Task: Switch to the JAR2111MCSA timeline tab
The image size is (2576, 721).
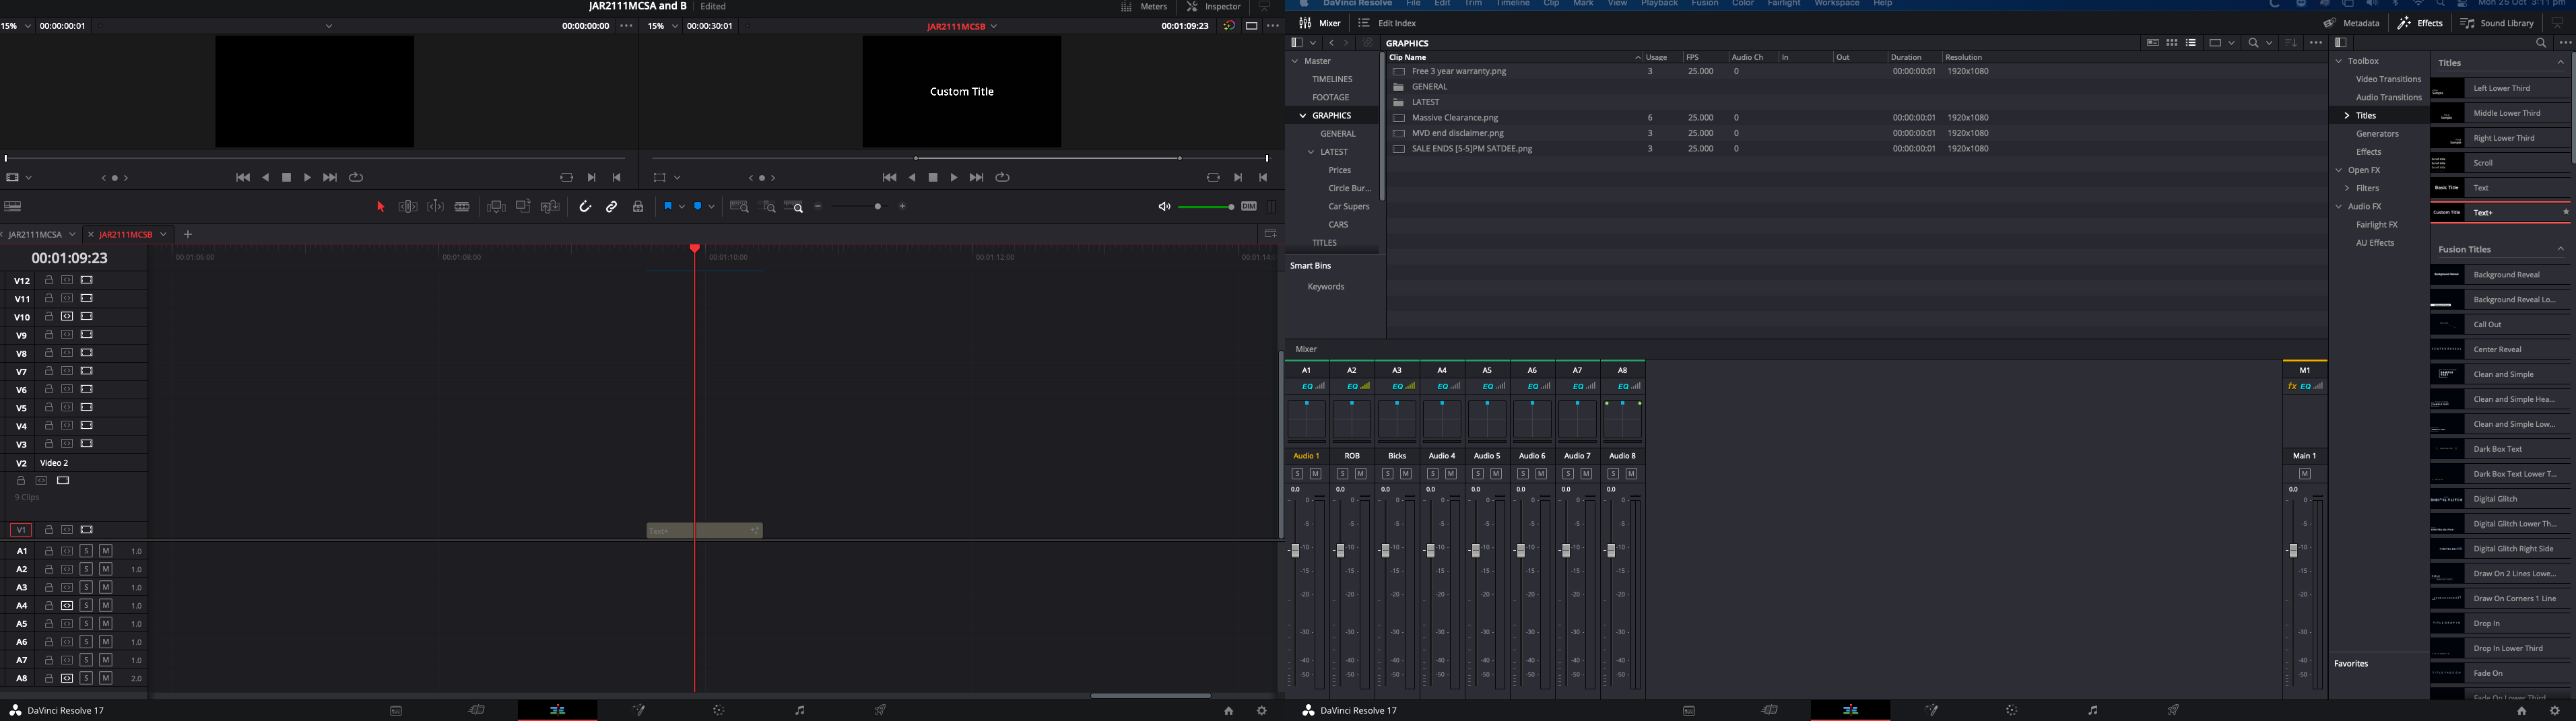Action: (x=36, y=234)
